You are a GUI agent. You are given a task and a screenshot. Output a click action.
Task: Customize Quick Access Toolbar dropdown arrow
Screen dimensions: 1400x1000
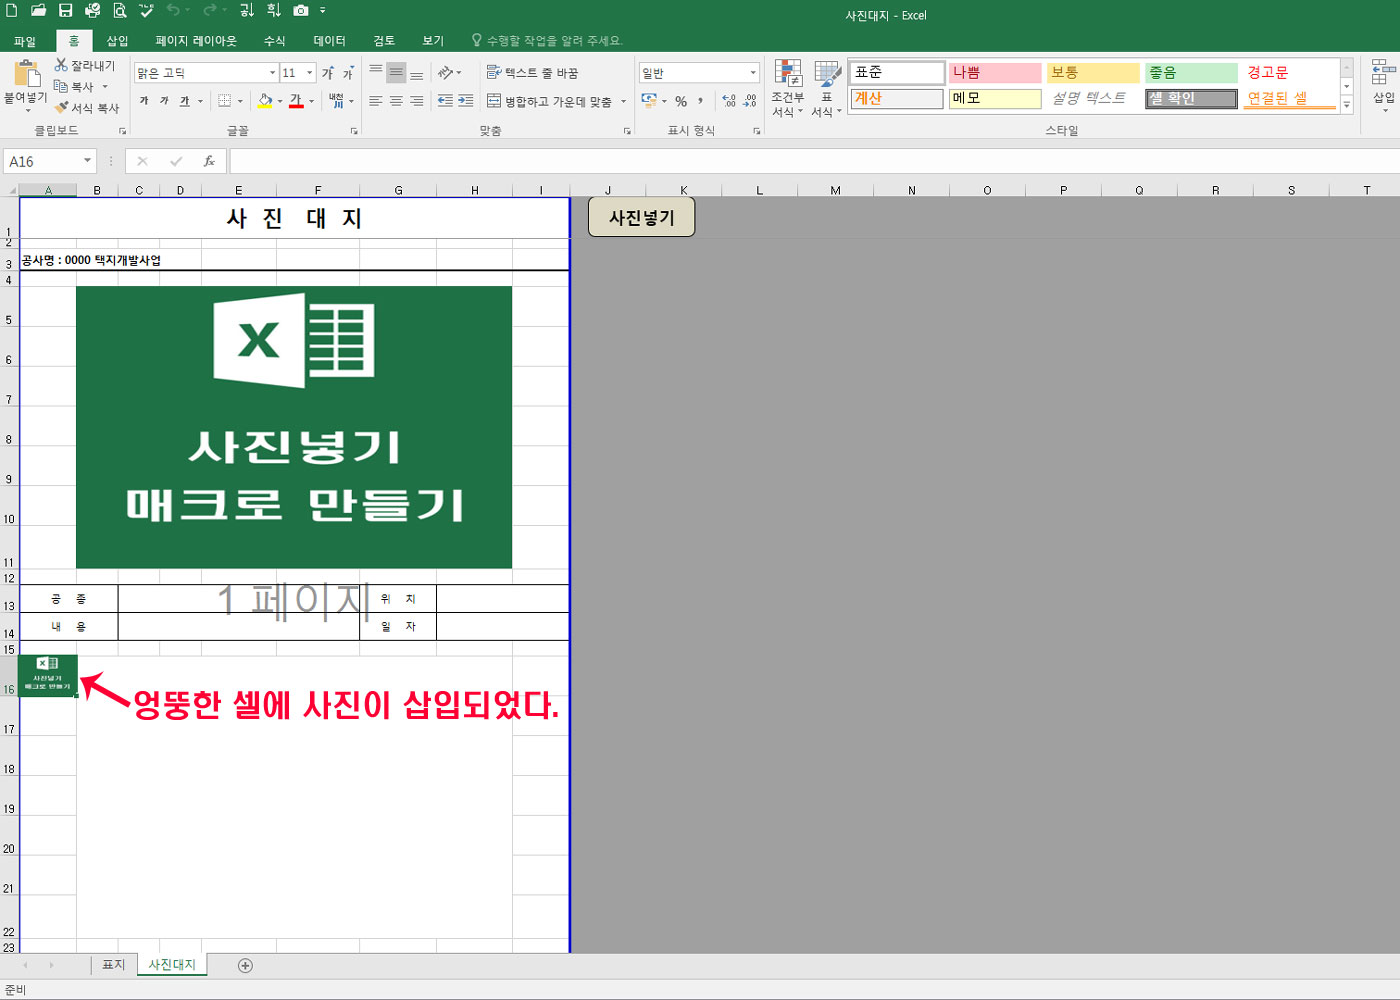(323, 11)
